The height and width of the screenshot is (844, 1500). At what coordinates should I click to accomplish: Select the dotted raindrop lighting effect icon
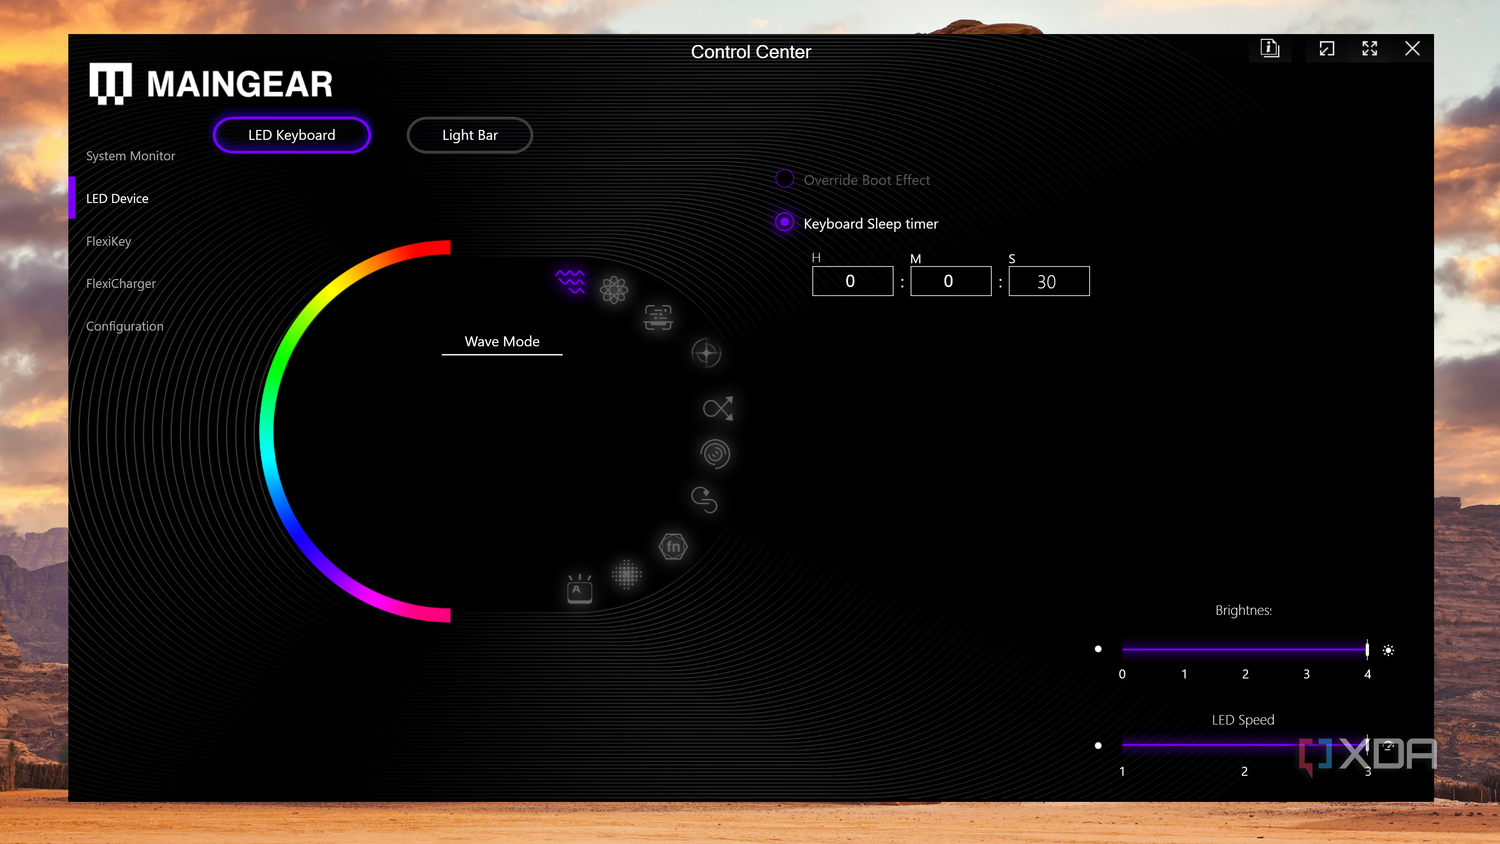[x=627, y=574]
